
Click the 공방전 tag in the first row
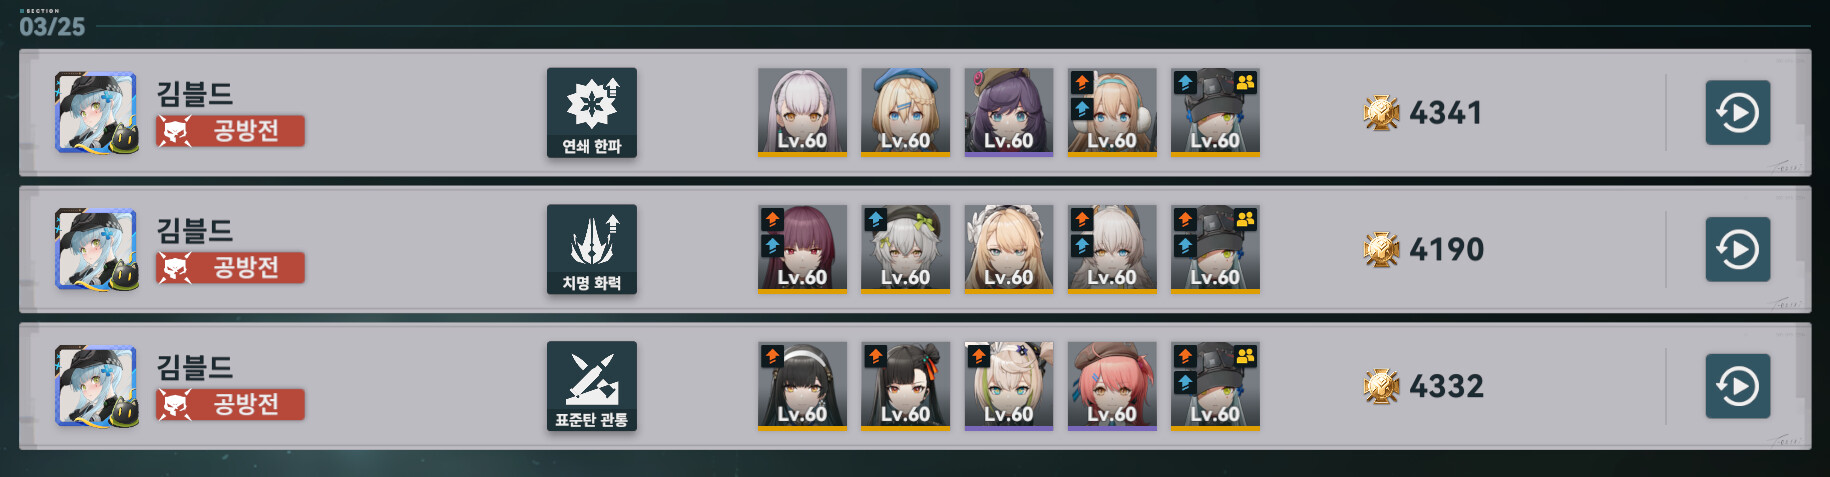(x=231, y=131)
